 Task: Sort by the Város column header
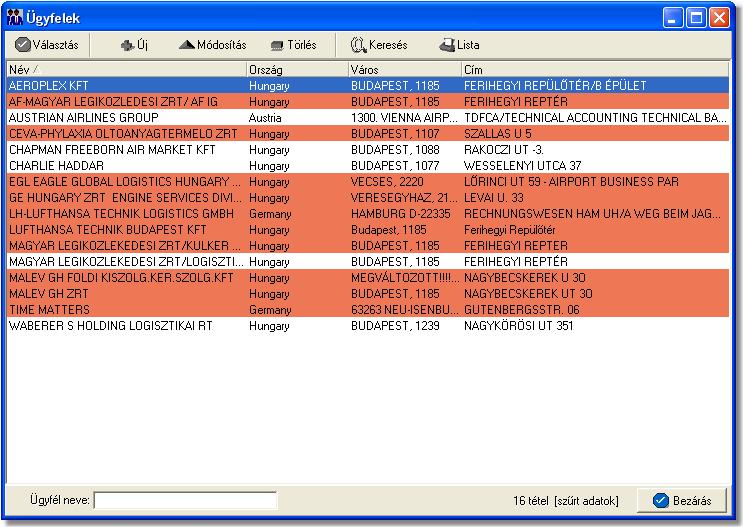[x=405, y=70]
